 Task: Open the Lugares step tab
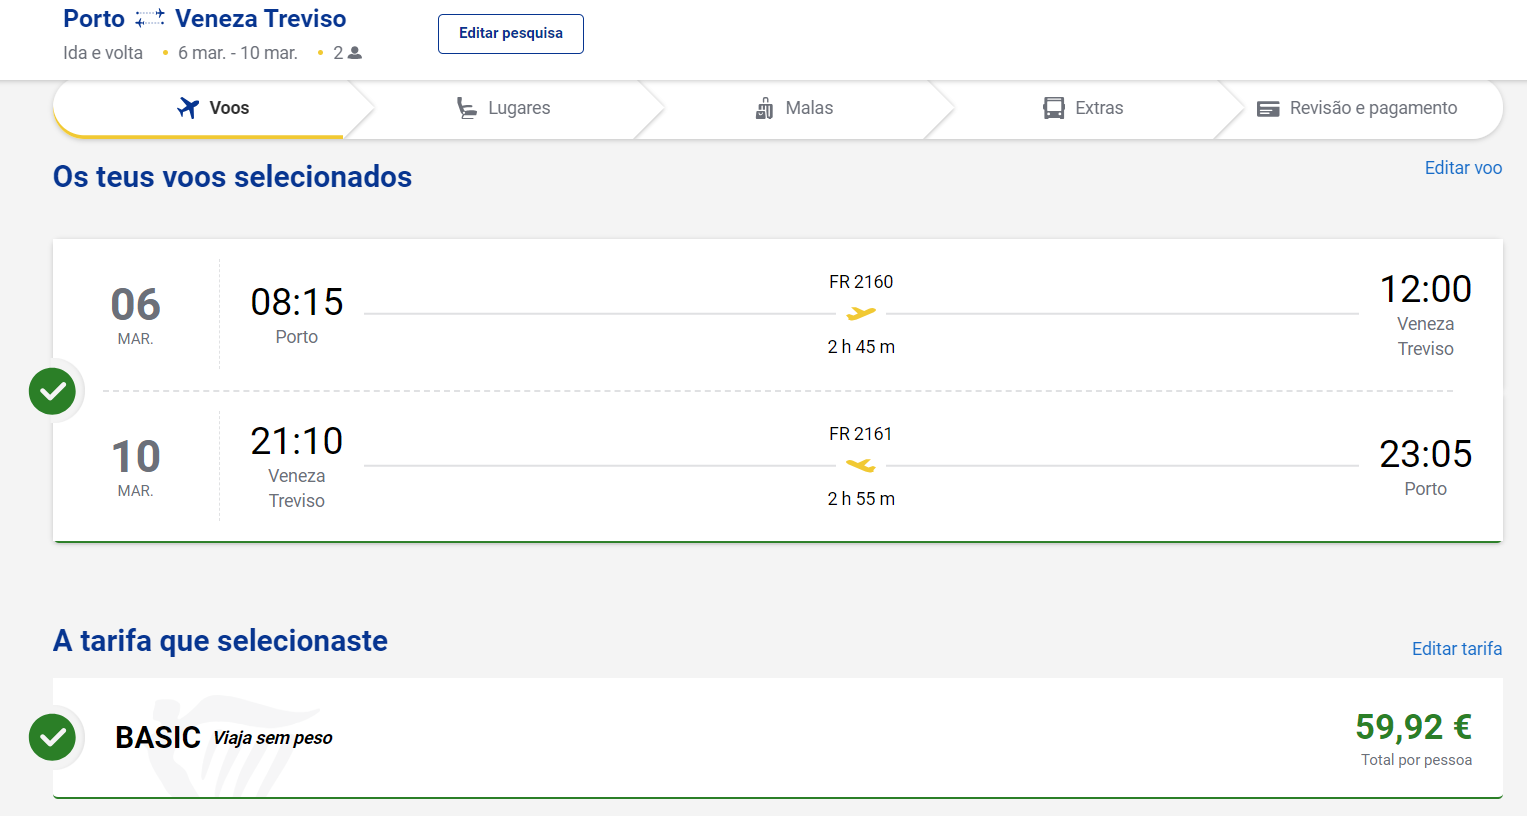tap(503, 108)
